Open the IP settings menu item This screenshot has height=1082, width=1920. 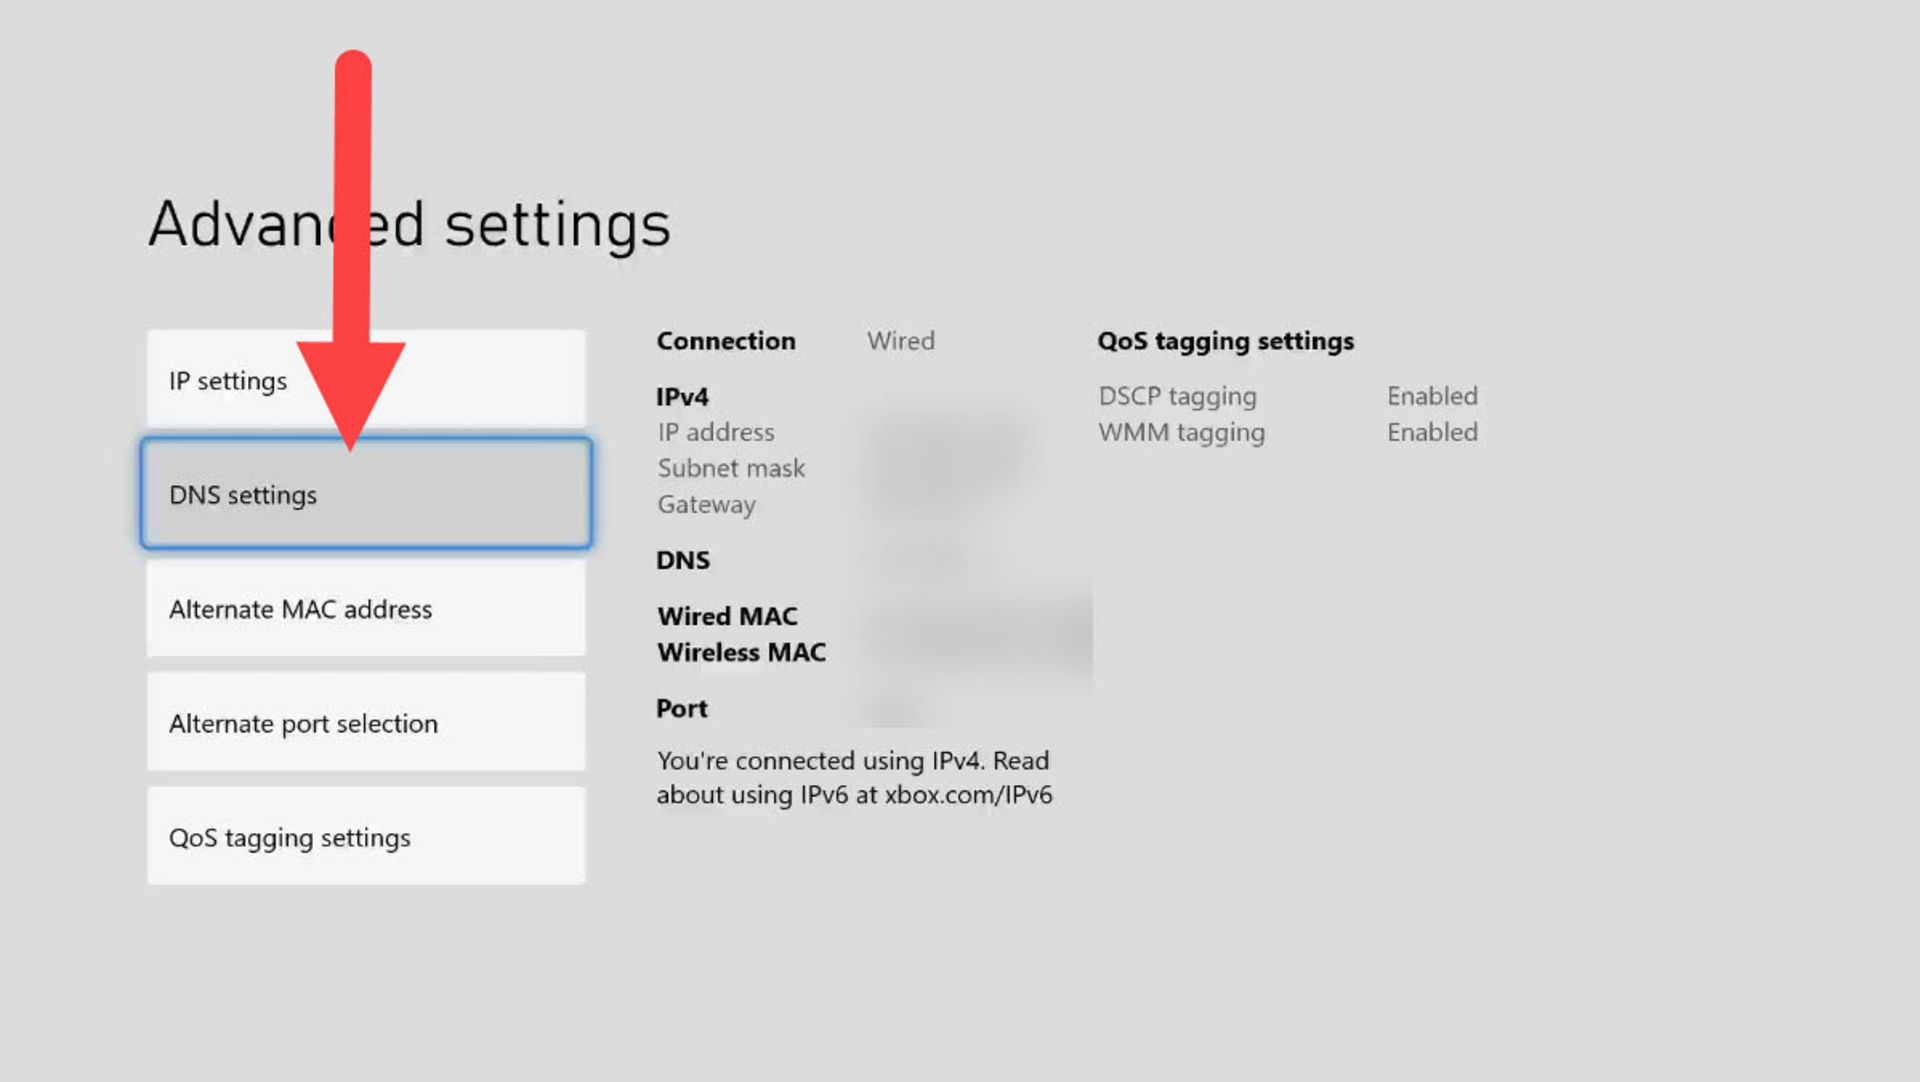pos(366,380)
